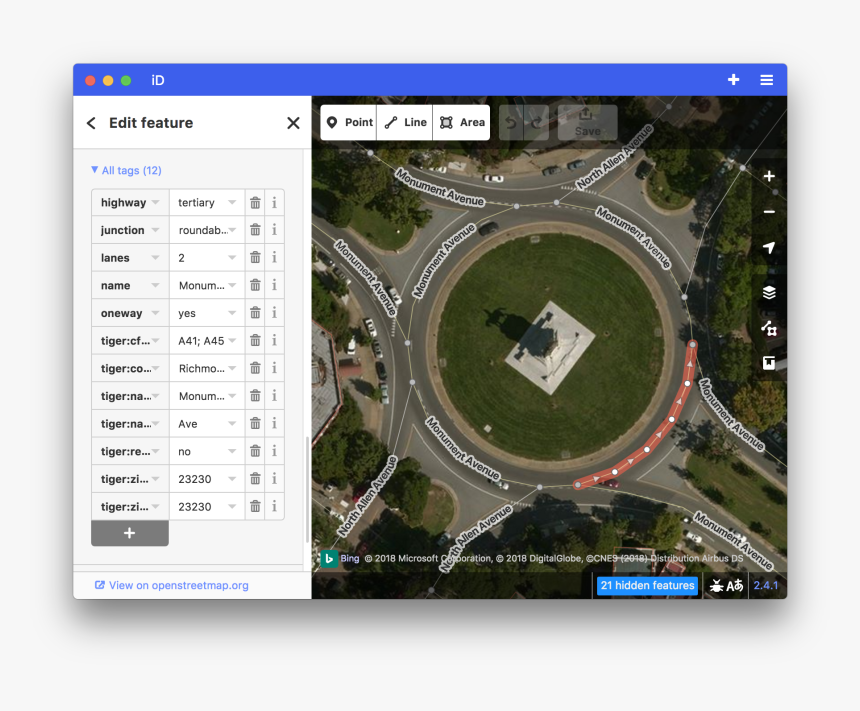The width and height of the screenshot is (860, 711).
Task: Open the hamburger menu in title bar
Action: coord(766,80)
